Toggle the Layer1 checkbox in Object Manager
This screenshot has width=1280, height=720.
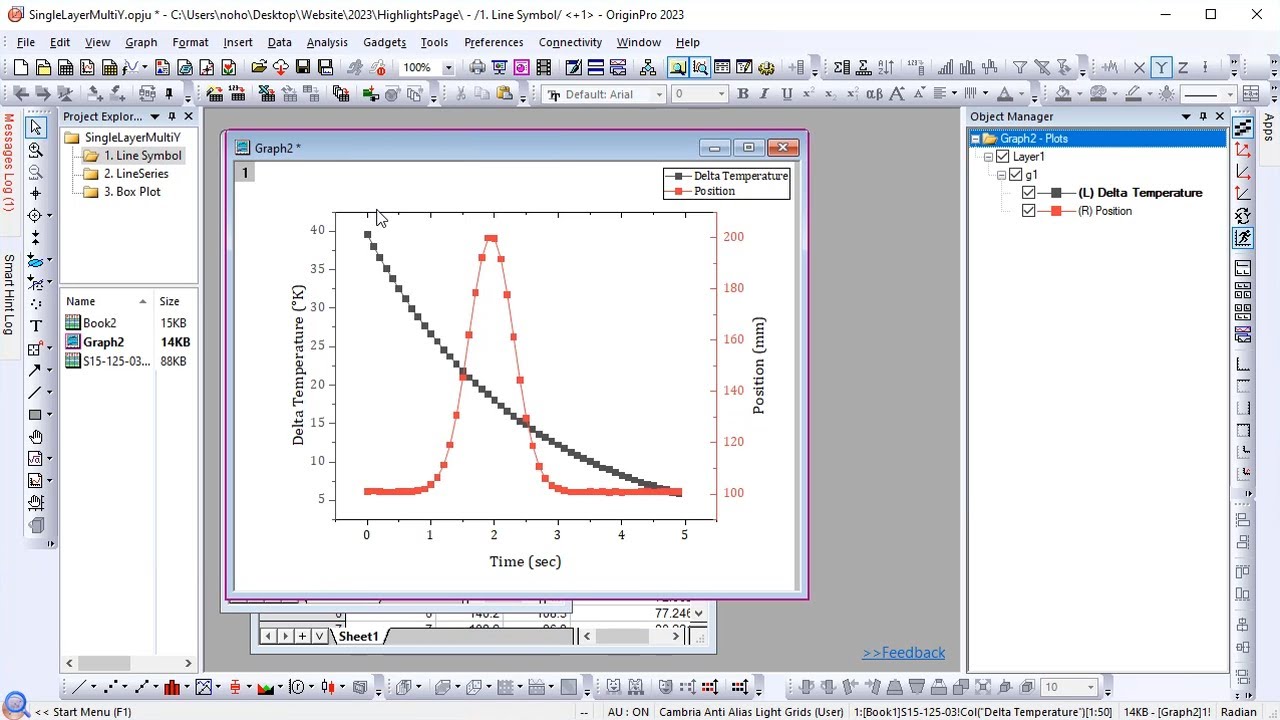(1002, 156)
